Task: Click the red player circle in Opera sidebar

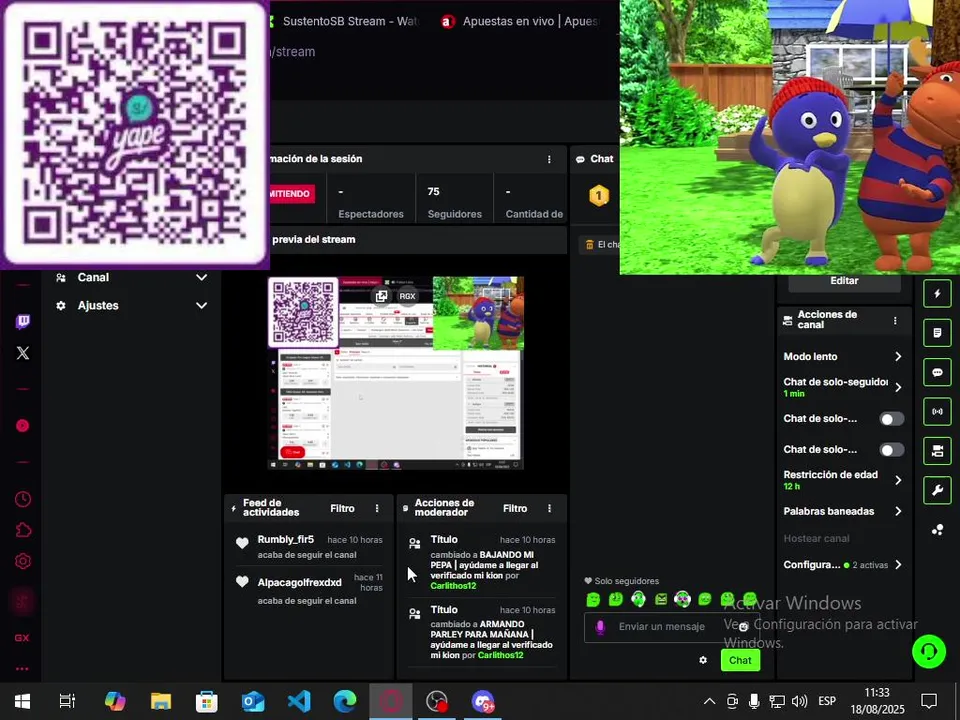Action: 23,426
